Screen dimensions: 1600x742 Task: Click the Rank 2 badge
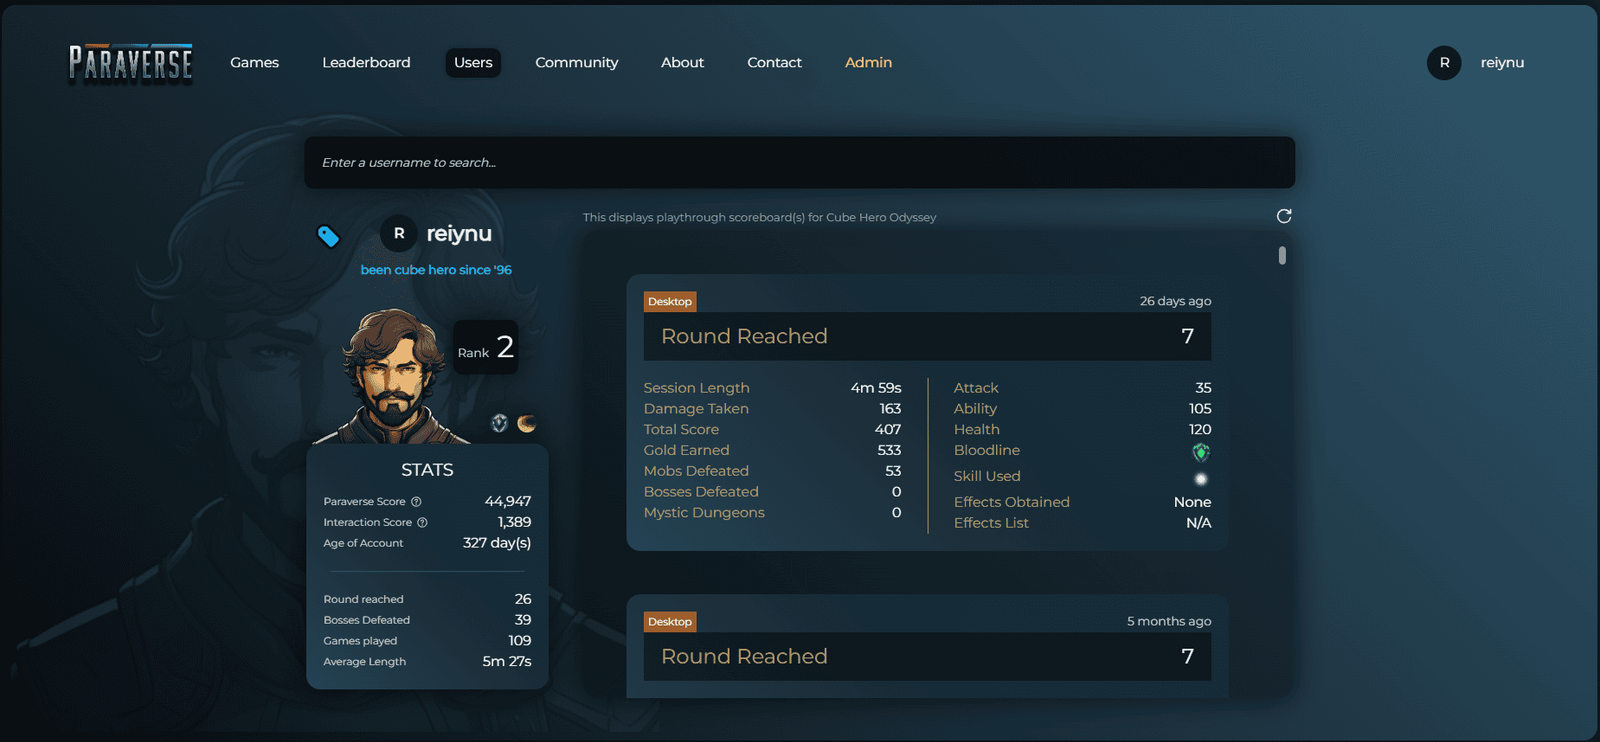[x=486, y=347]
